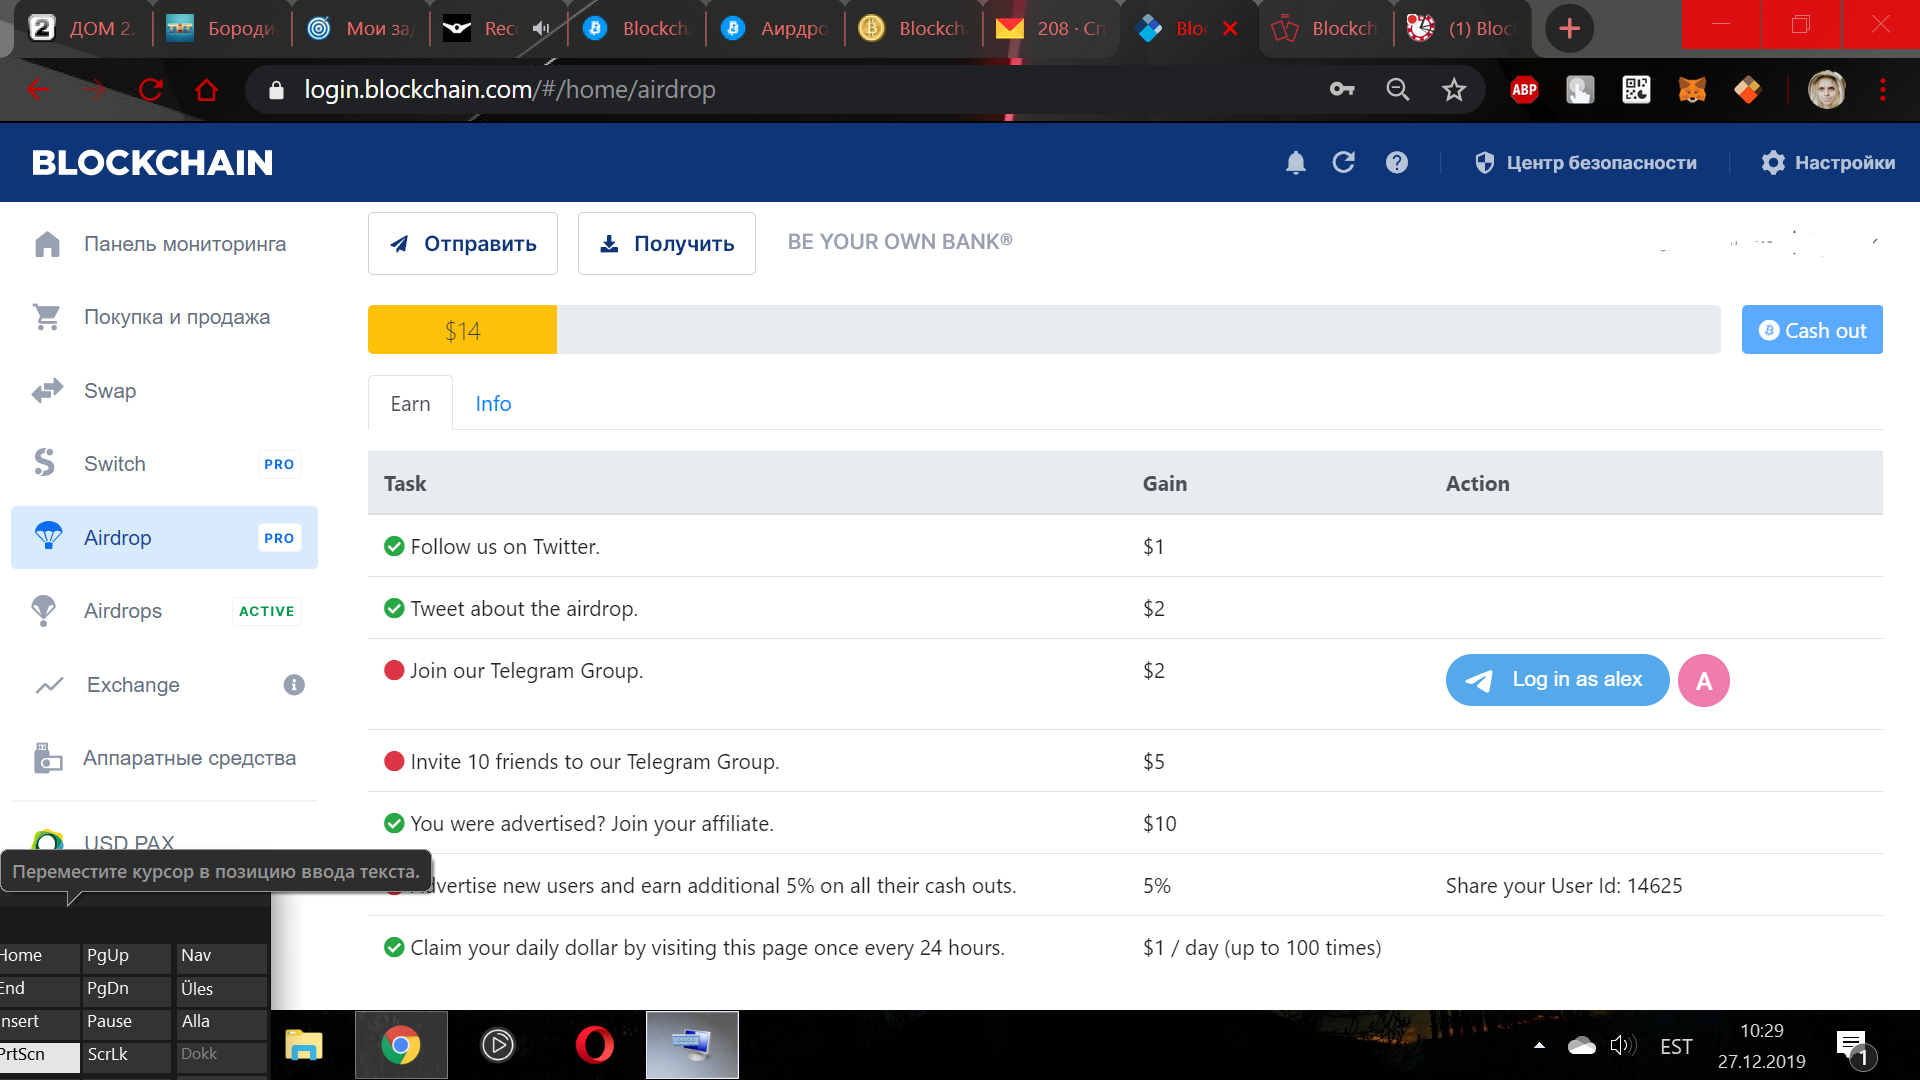Open Switch in sidebar

point(164,464)
